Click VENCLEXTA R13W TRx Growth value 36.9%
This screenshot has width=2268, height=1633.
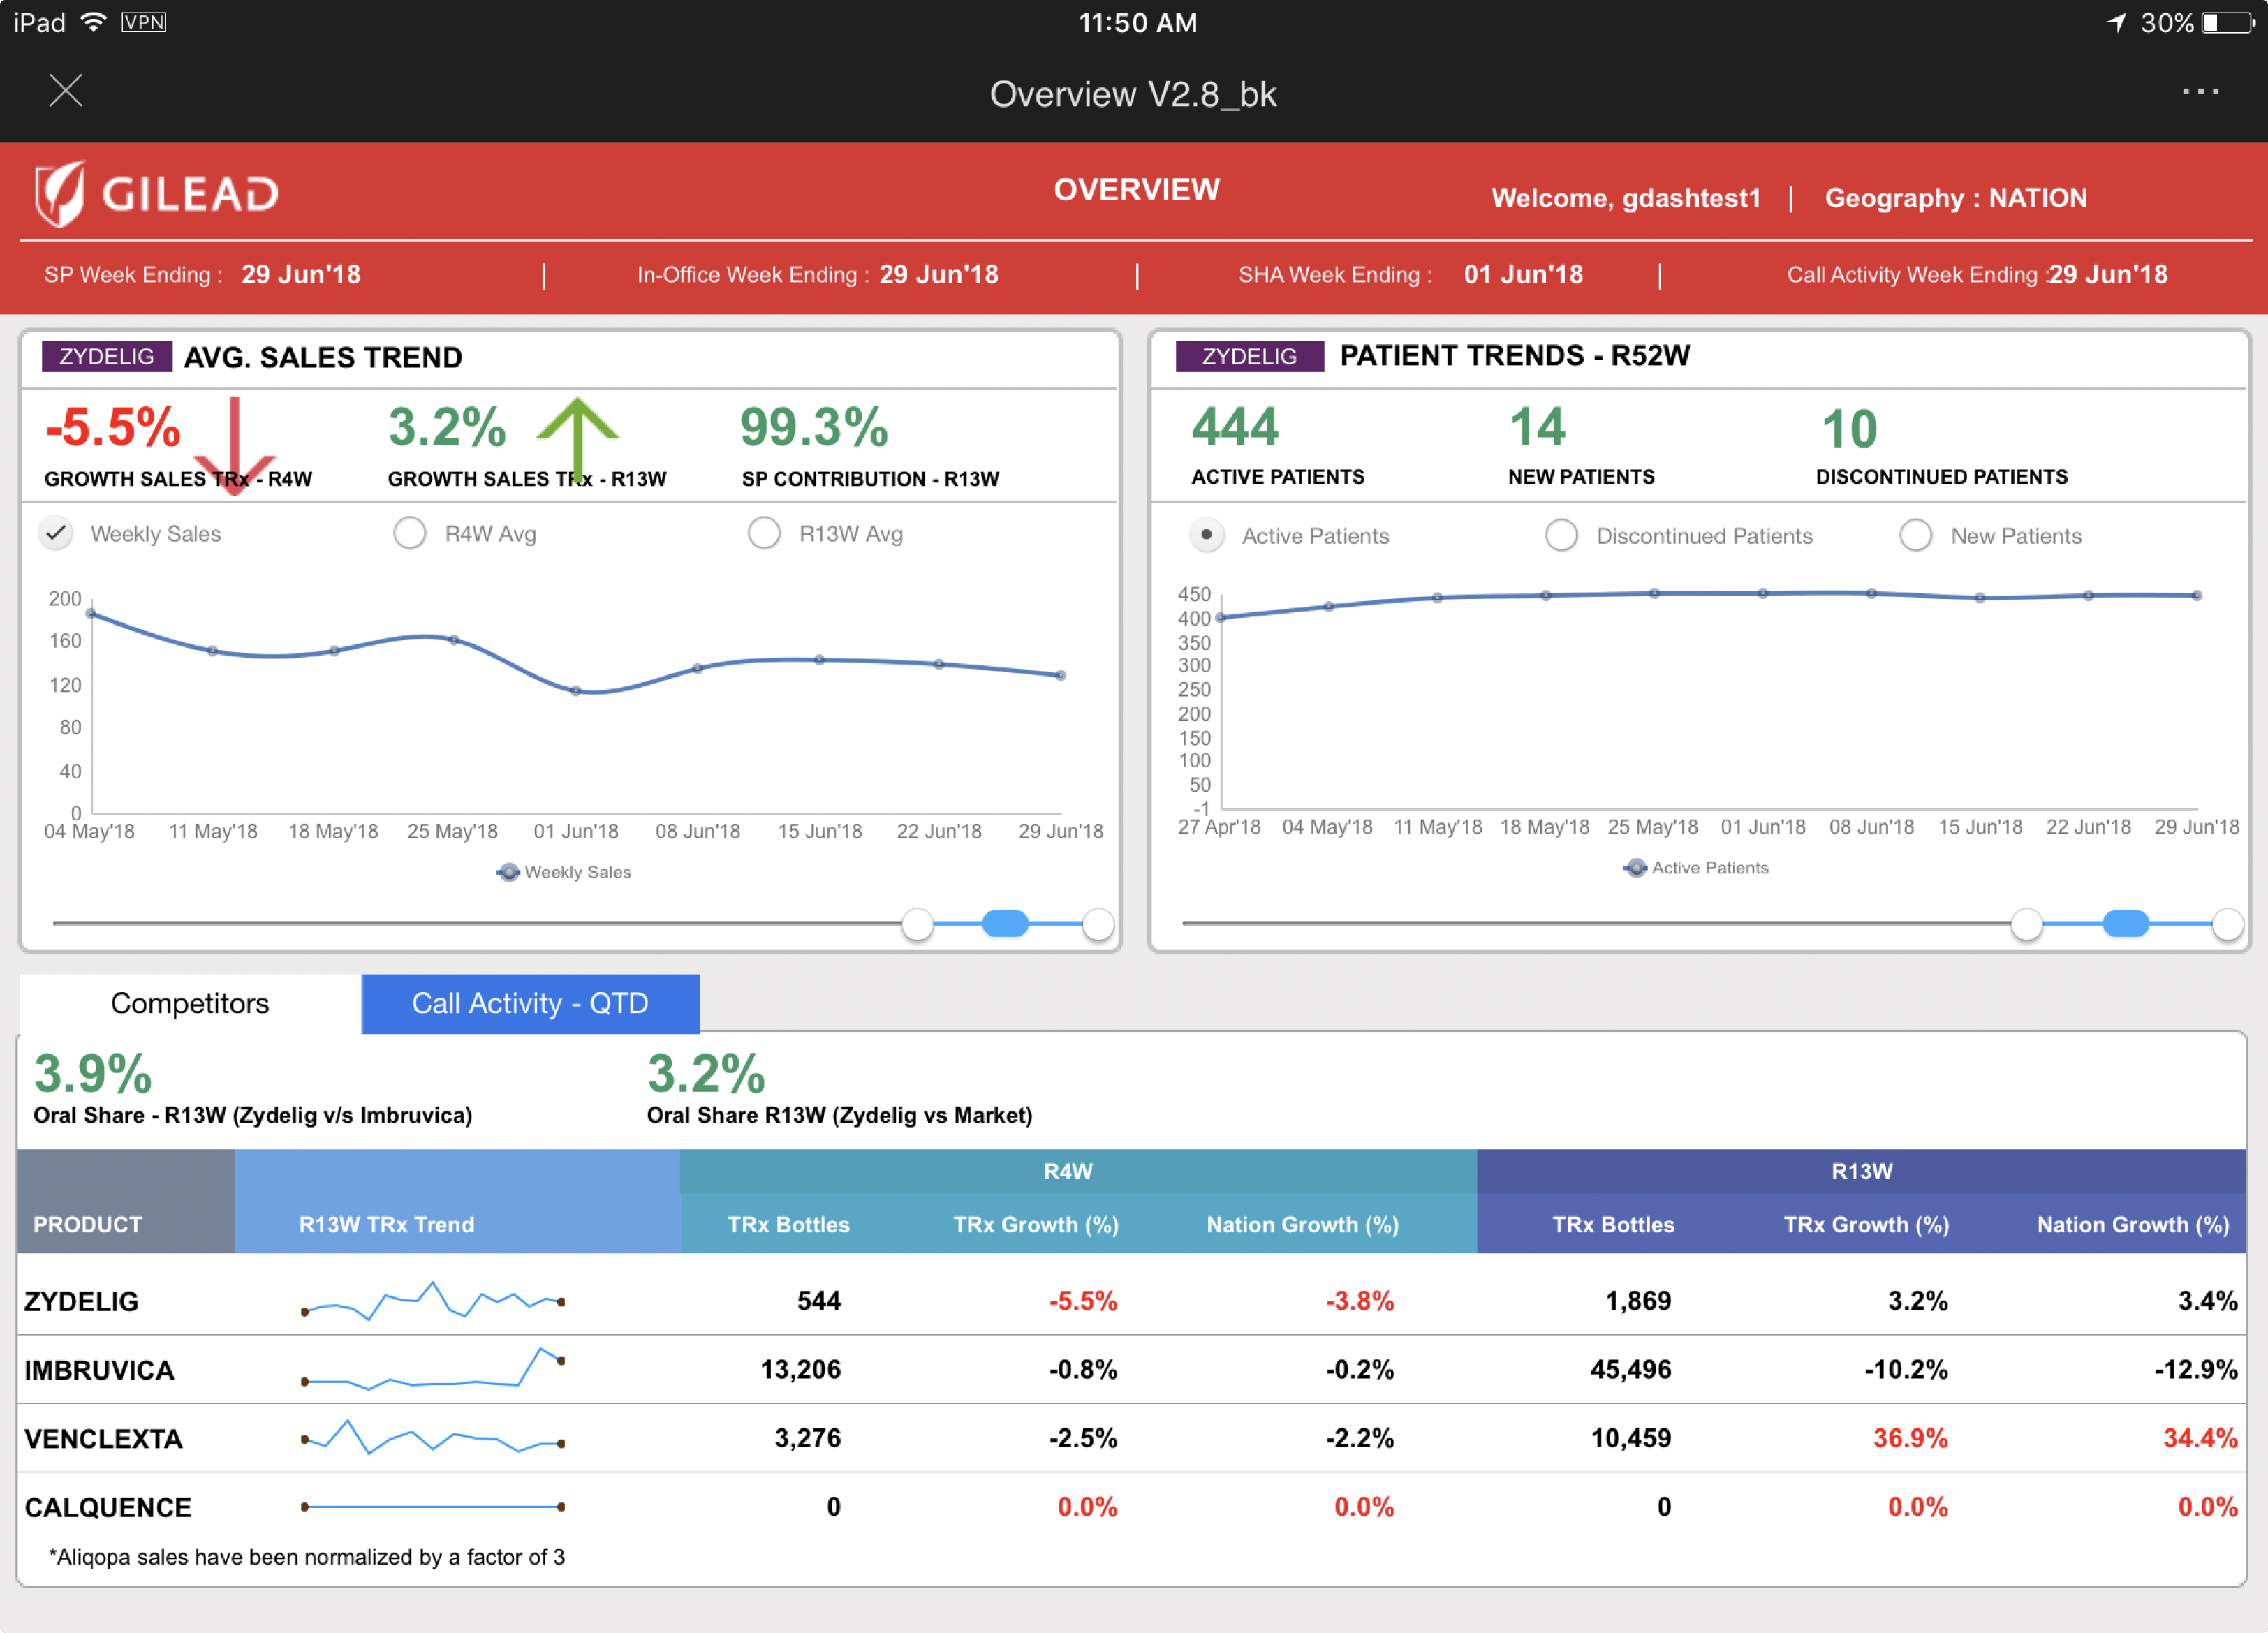pos(1910,1439)
